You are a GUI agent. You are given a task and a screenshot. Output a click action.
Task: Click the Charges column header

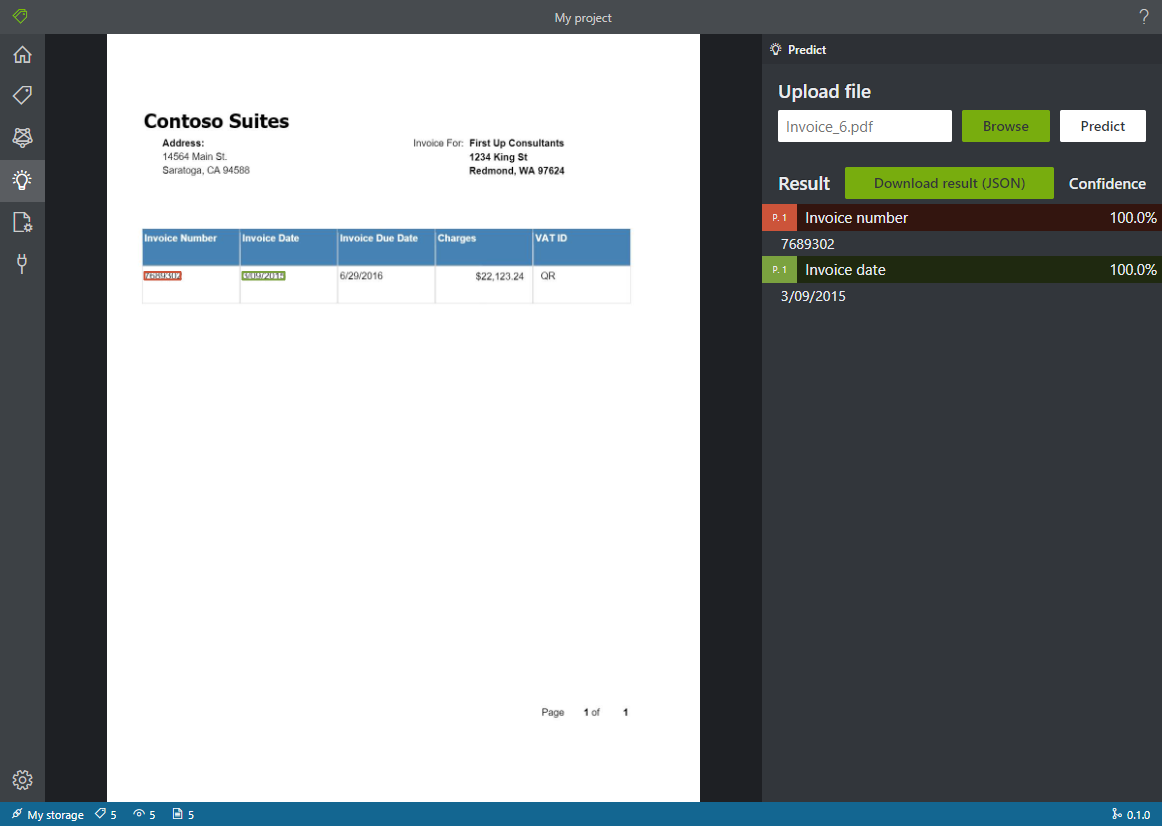(456, 238)
